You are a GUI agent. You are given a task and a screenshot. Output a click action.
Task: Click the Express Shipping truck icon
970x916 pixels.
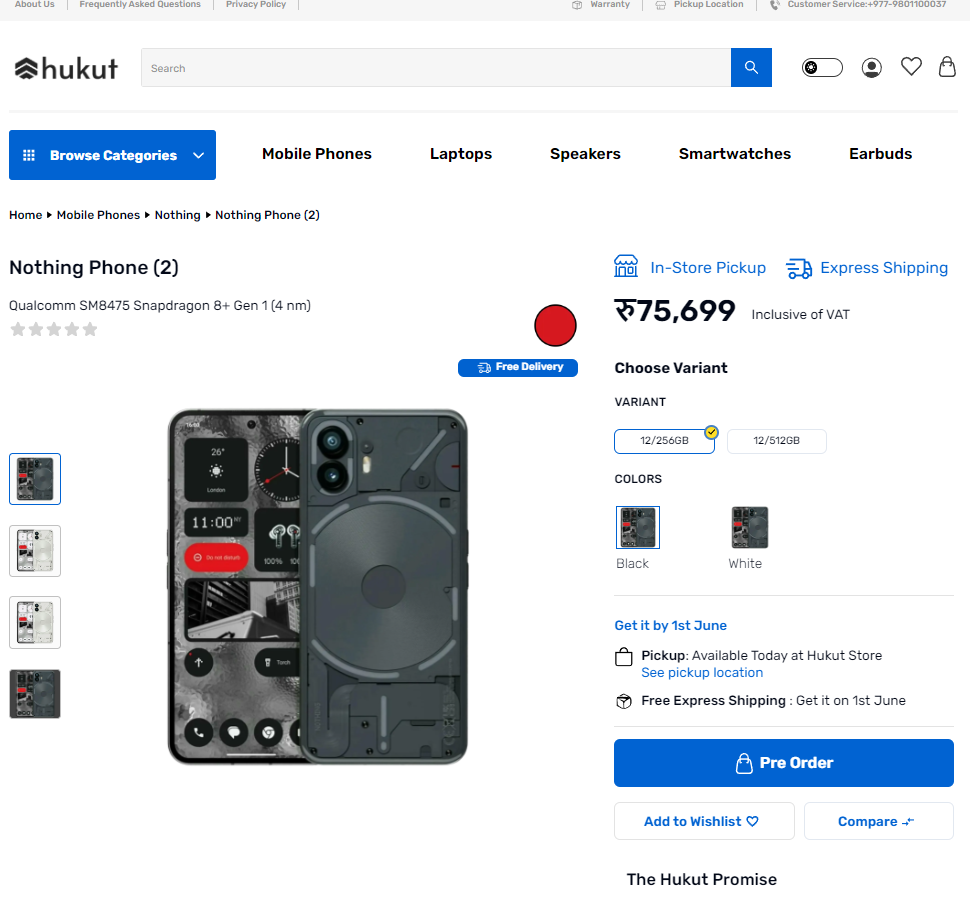799,268
